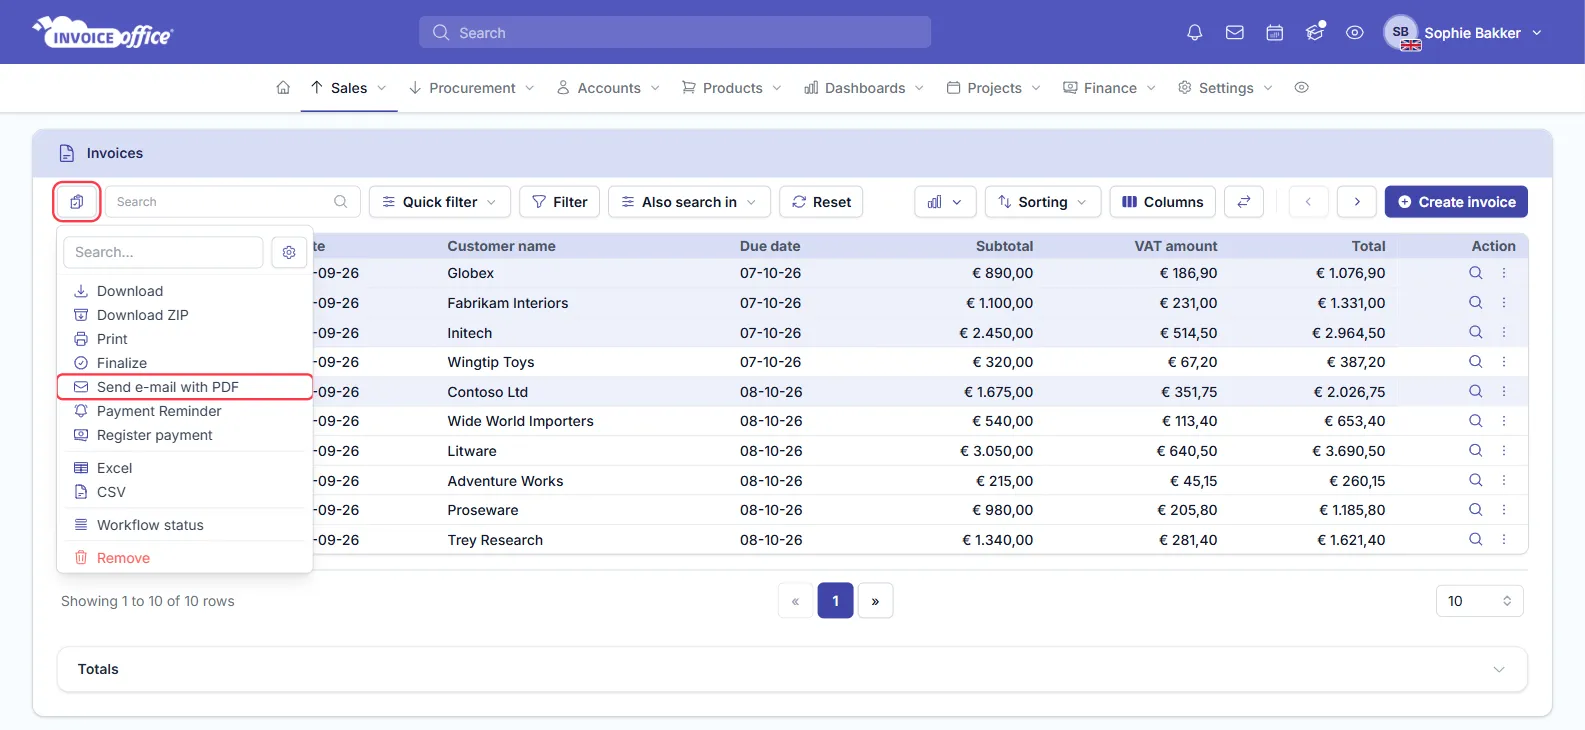The width and height of the screenshot is (1585, 730).
Task: Go to next page arrow button
Action: (x=1357, y=202)
